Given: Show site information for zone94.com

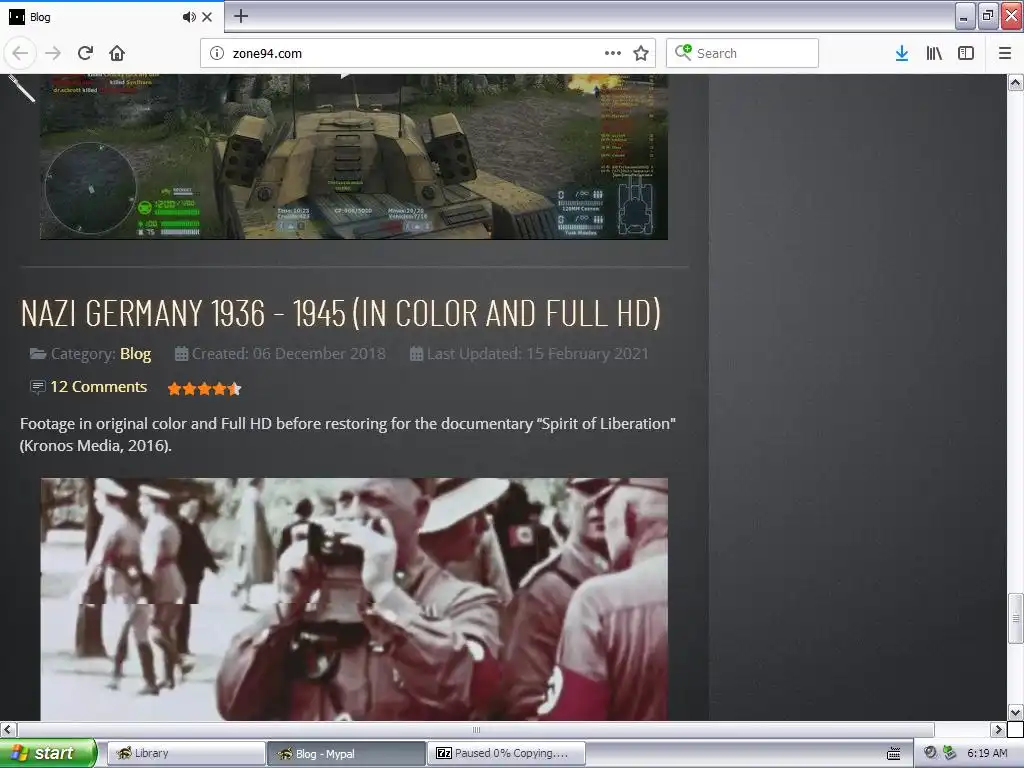Looking at the screenshot, I should [217, 53].
